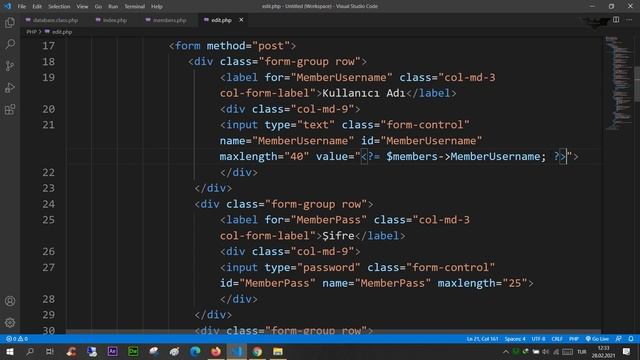
Task: Open the Go menu
Action: [x=98, y=7]
